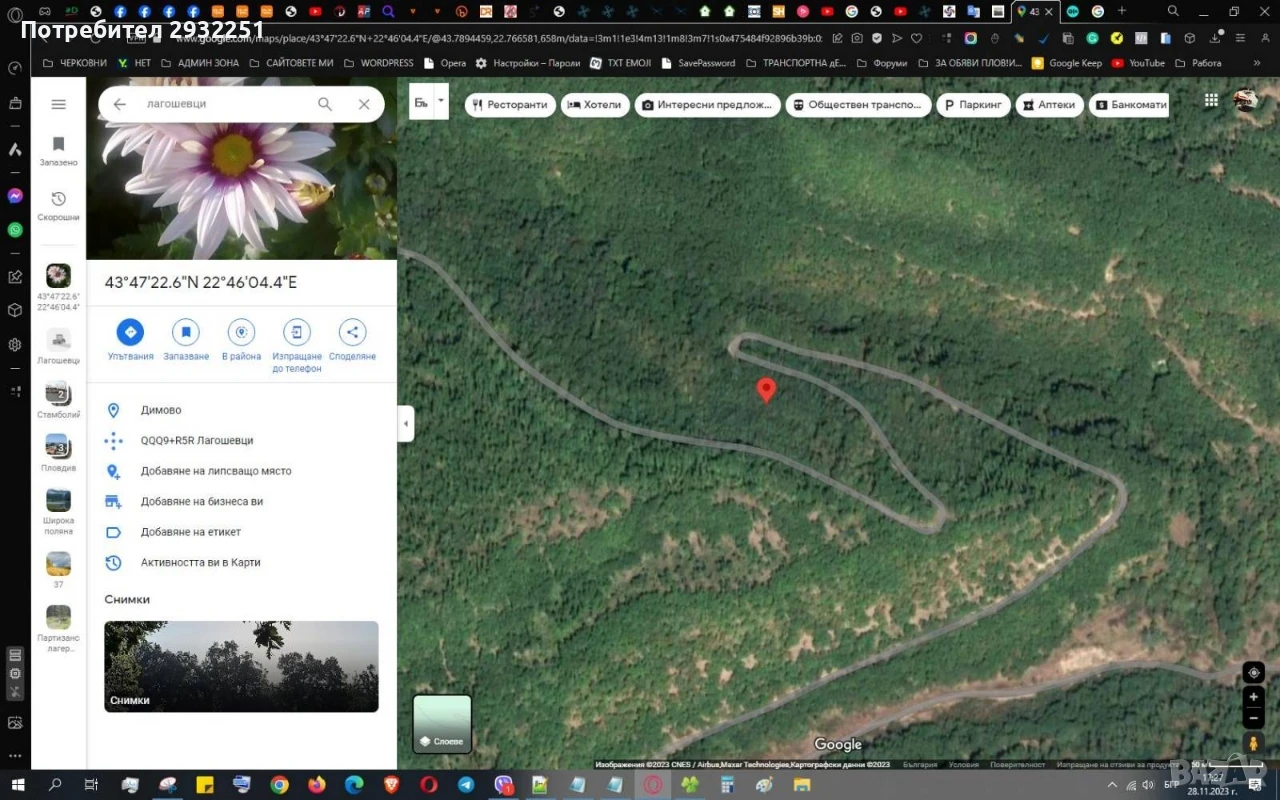The width and height of the screenshot is (1280, 800).
Task: Filter map by Parking (Паркинг)
Action: [x=972, y=105]
